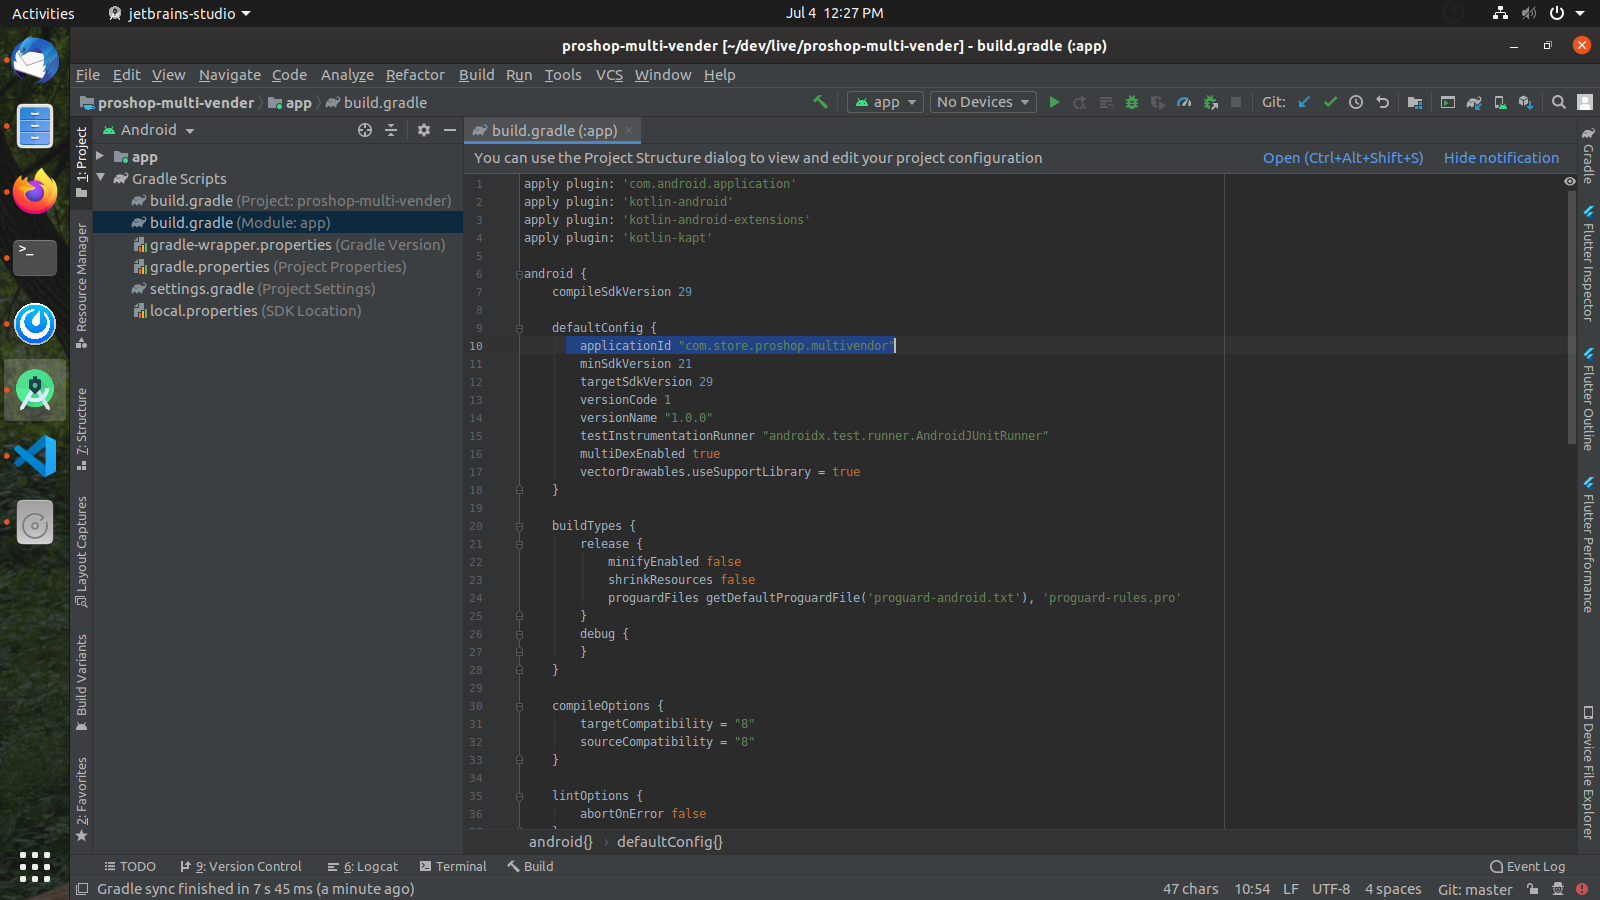Open the Event Log button

point(1527,867)
